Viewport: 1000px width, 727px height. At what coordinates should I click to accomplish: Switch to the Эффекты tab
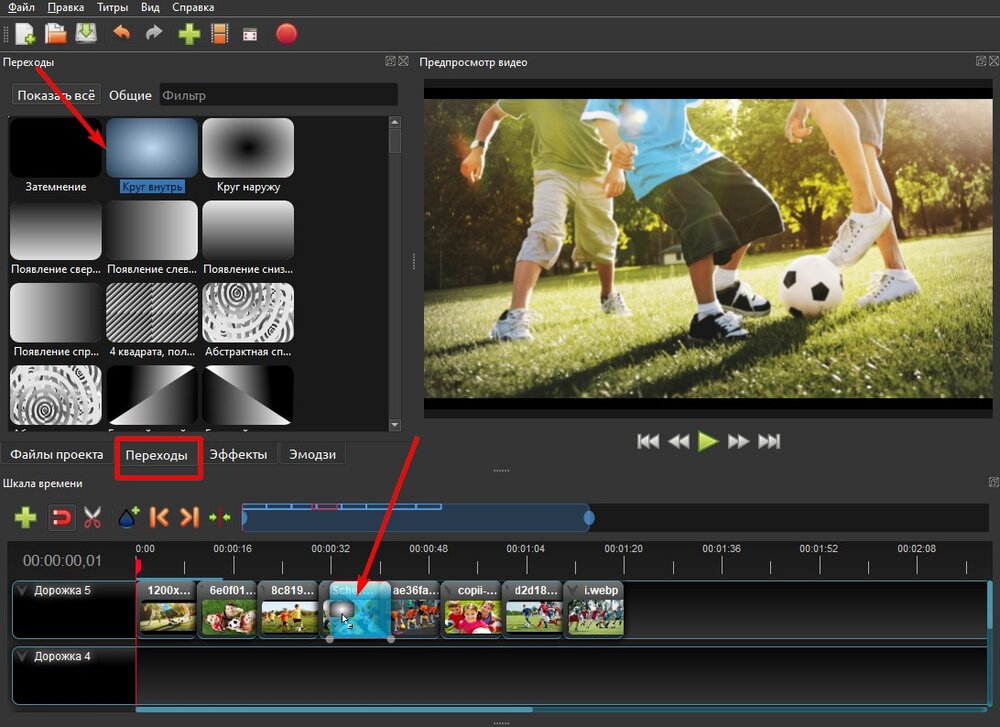pos(239,454)
